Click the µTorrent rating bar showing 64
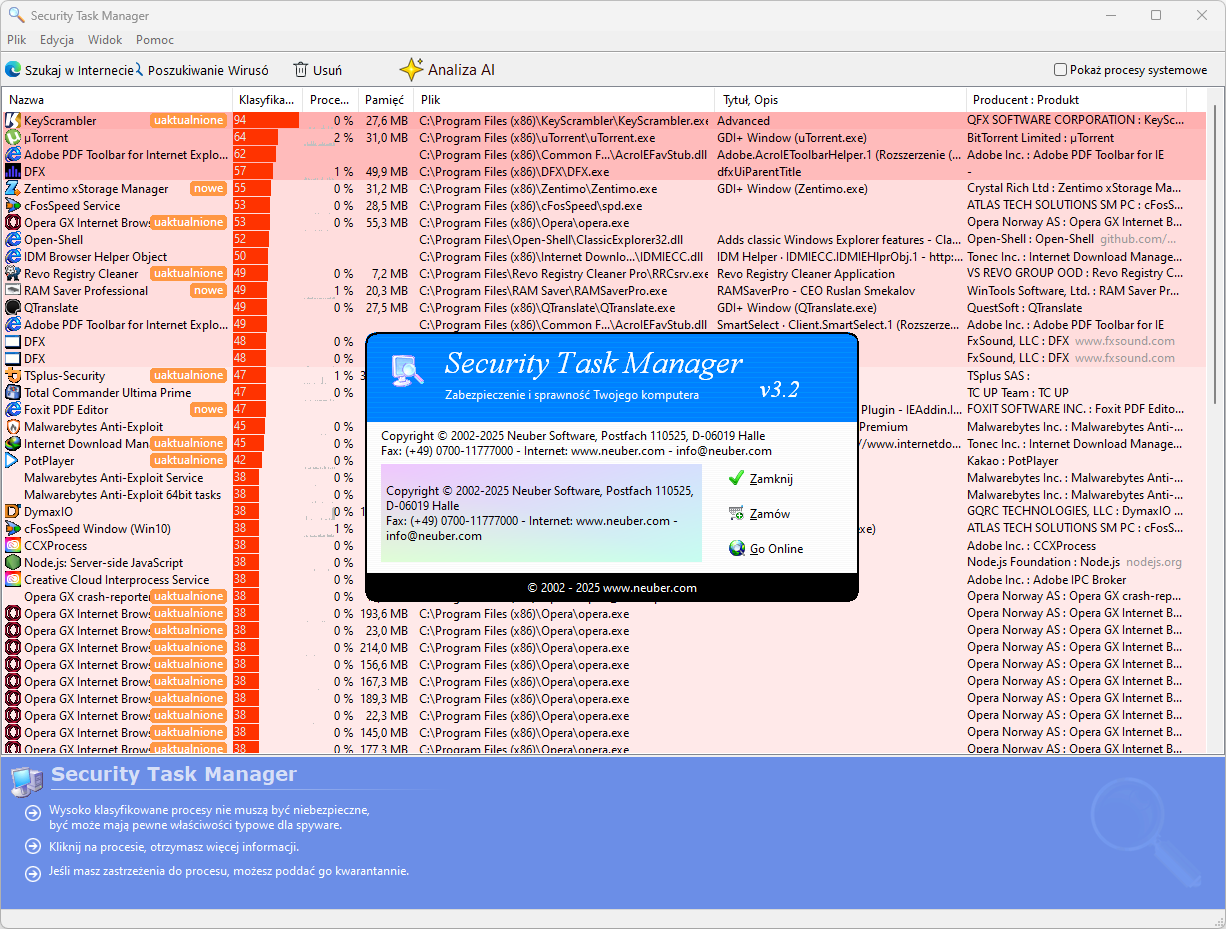 click(x=256, y=138)
